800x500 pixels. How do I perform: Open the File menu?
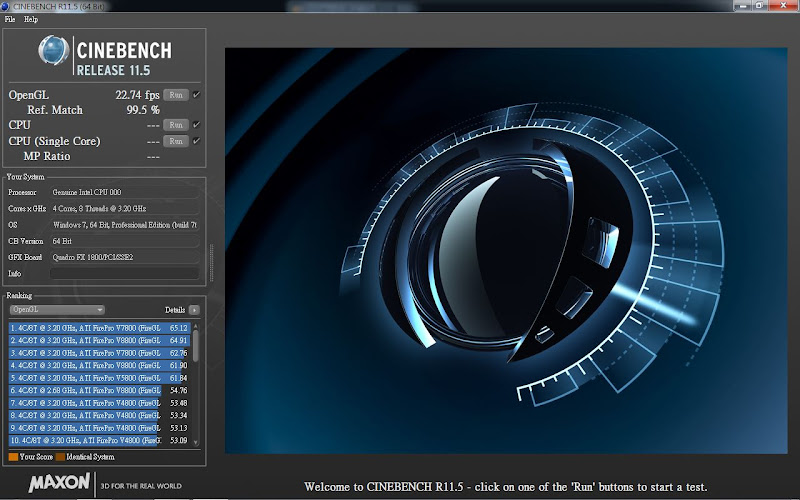(10, 19)
